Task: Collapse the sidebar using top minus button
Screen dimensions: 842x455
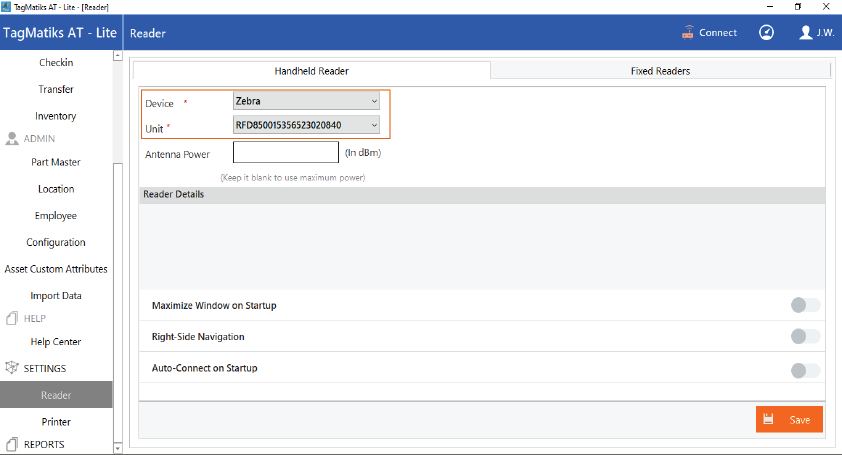Action: pyautogui.click(x=118, y=56)
